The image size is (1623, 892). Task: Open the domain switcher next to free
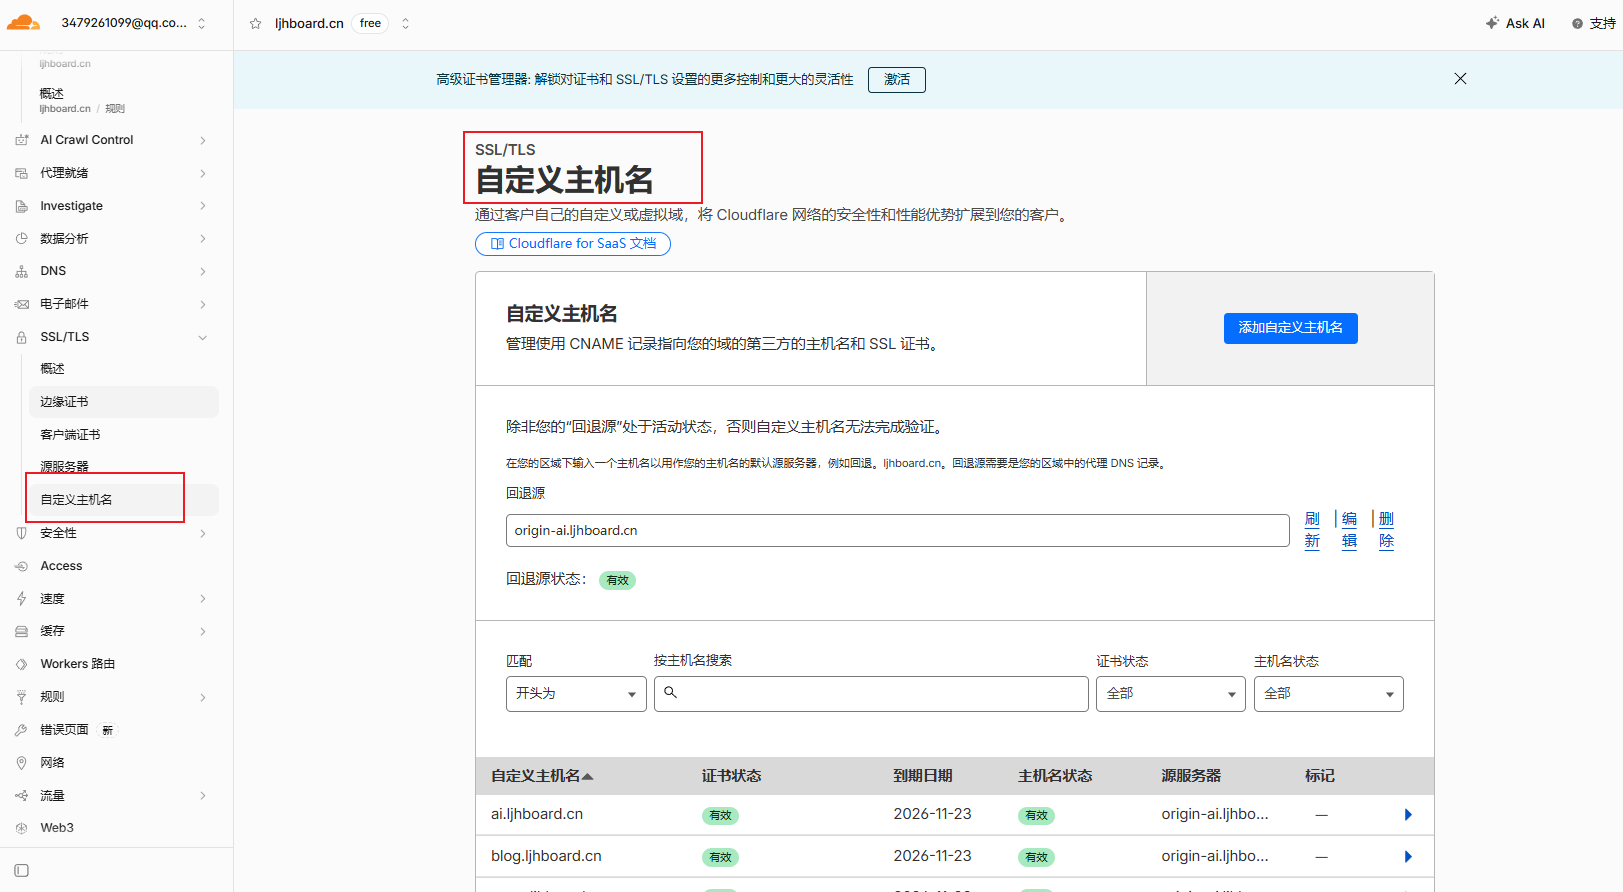pos(405,24)
